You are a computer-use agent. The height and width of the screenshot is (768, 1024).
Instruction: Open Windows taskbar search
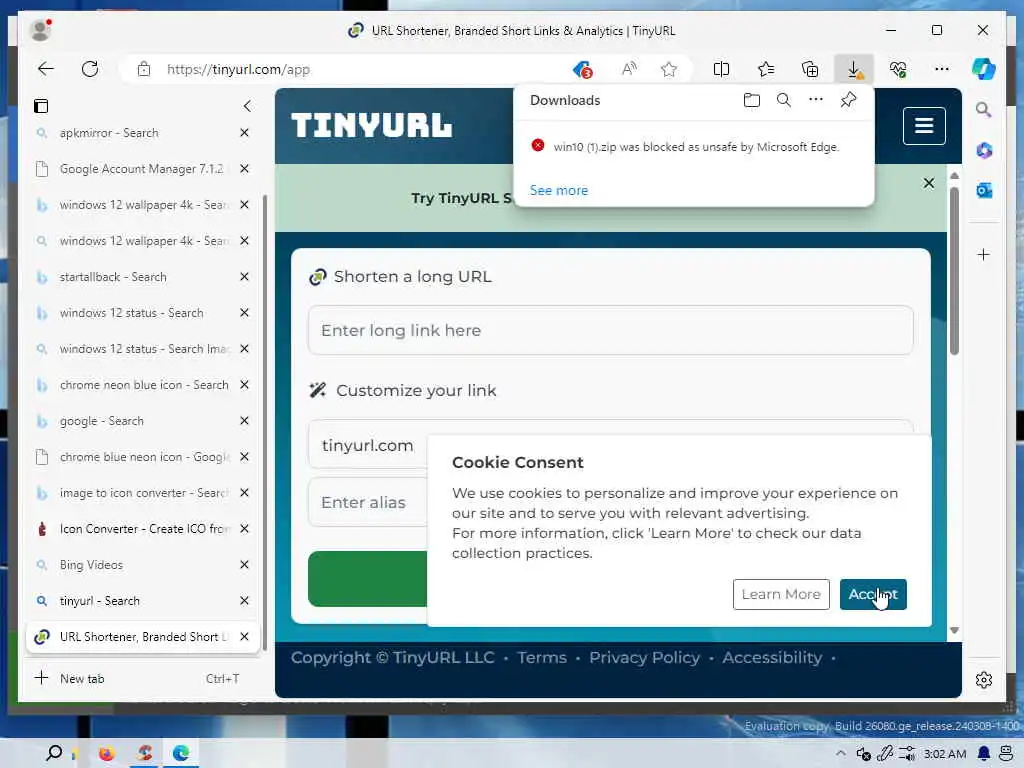click(54, 753)
